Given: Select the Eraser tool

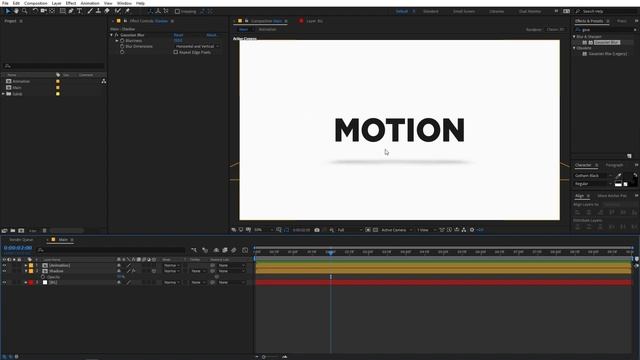Looking at the screenshot, I should [107, 11].
